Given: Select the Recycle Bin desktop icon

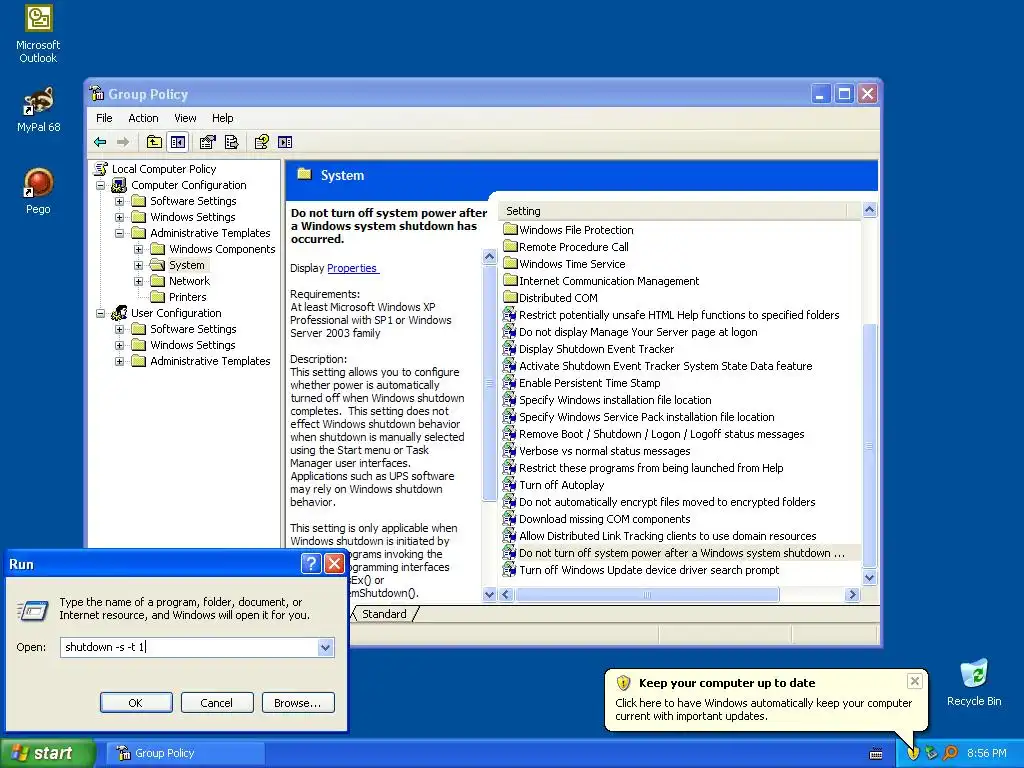Looking at the screenshot, I should click(x=974, y=682).
